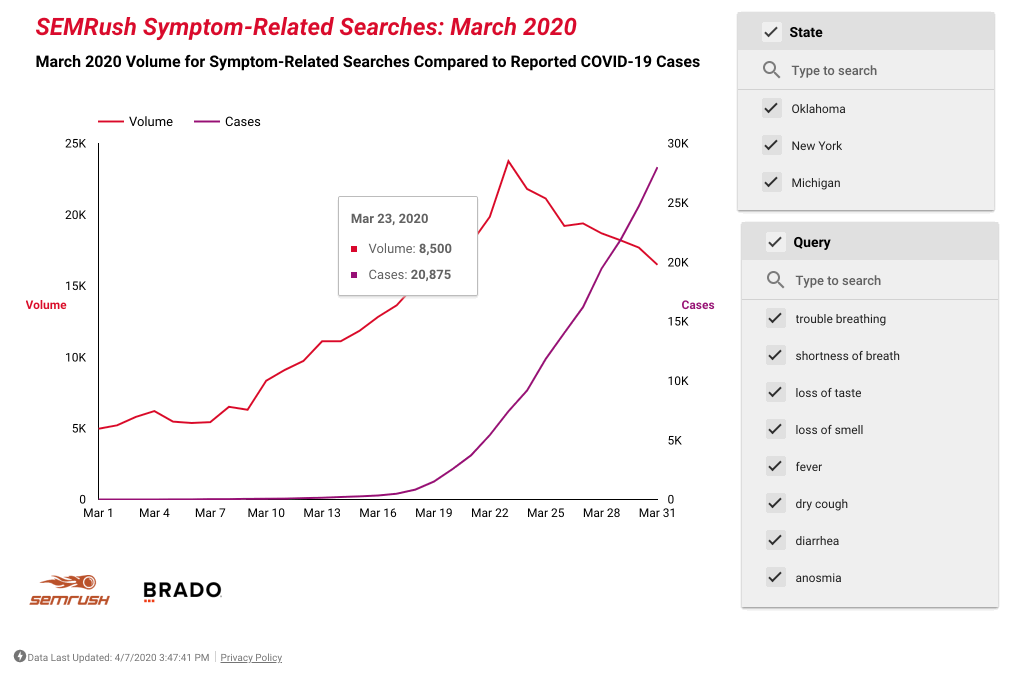Deselect the trouble breathing query

coord(775,318)
